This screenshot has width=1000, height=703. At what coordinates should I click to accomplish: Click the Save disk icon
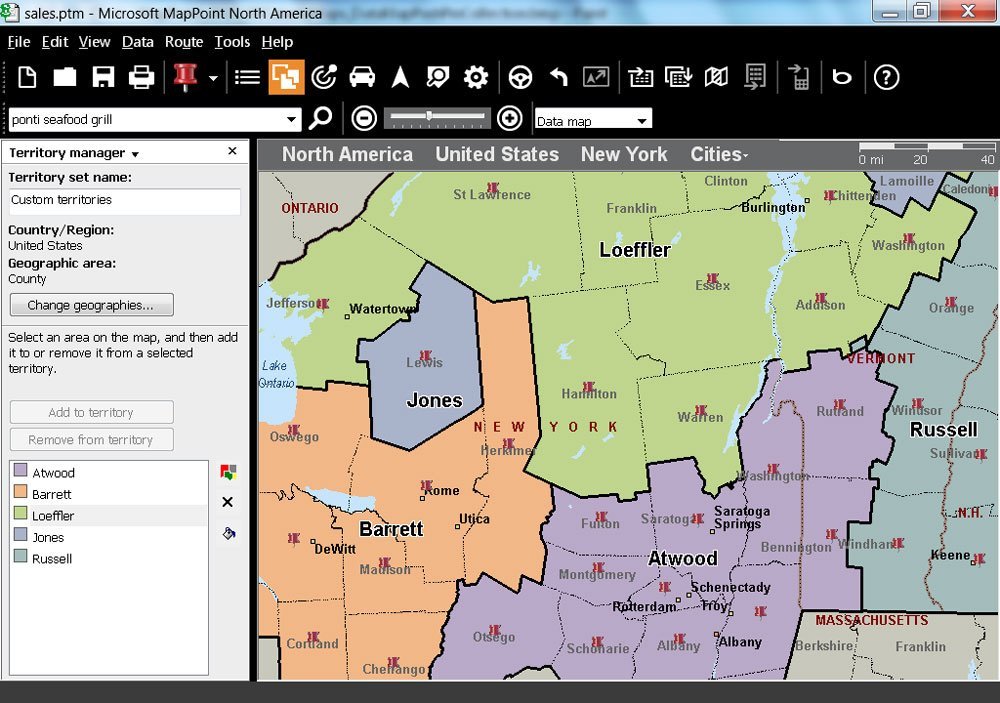(103, 77)
